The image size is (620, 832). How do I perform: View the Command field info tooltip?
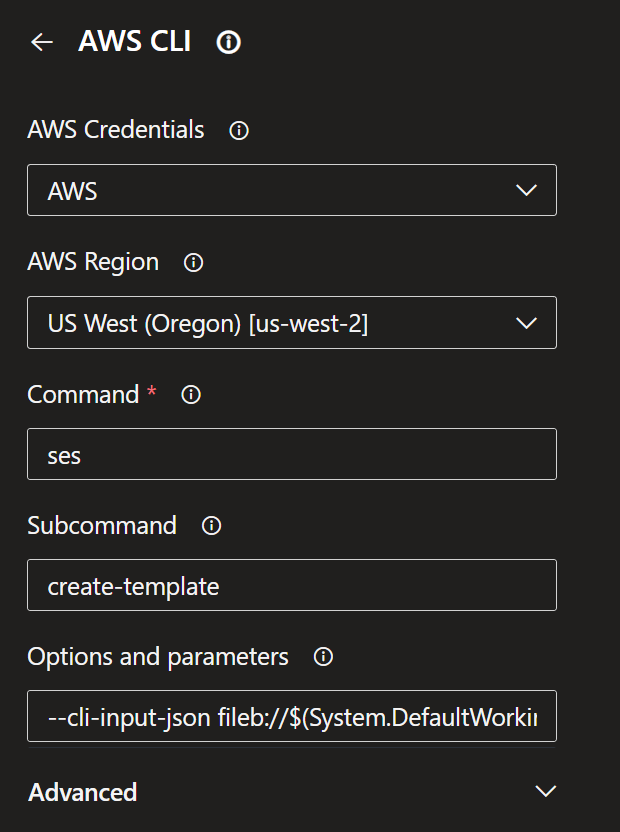(190, 395)
